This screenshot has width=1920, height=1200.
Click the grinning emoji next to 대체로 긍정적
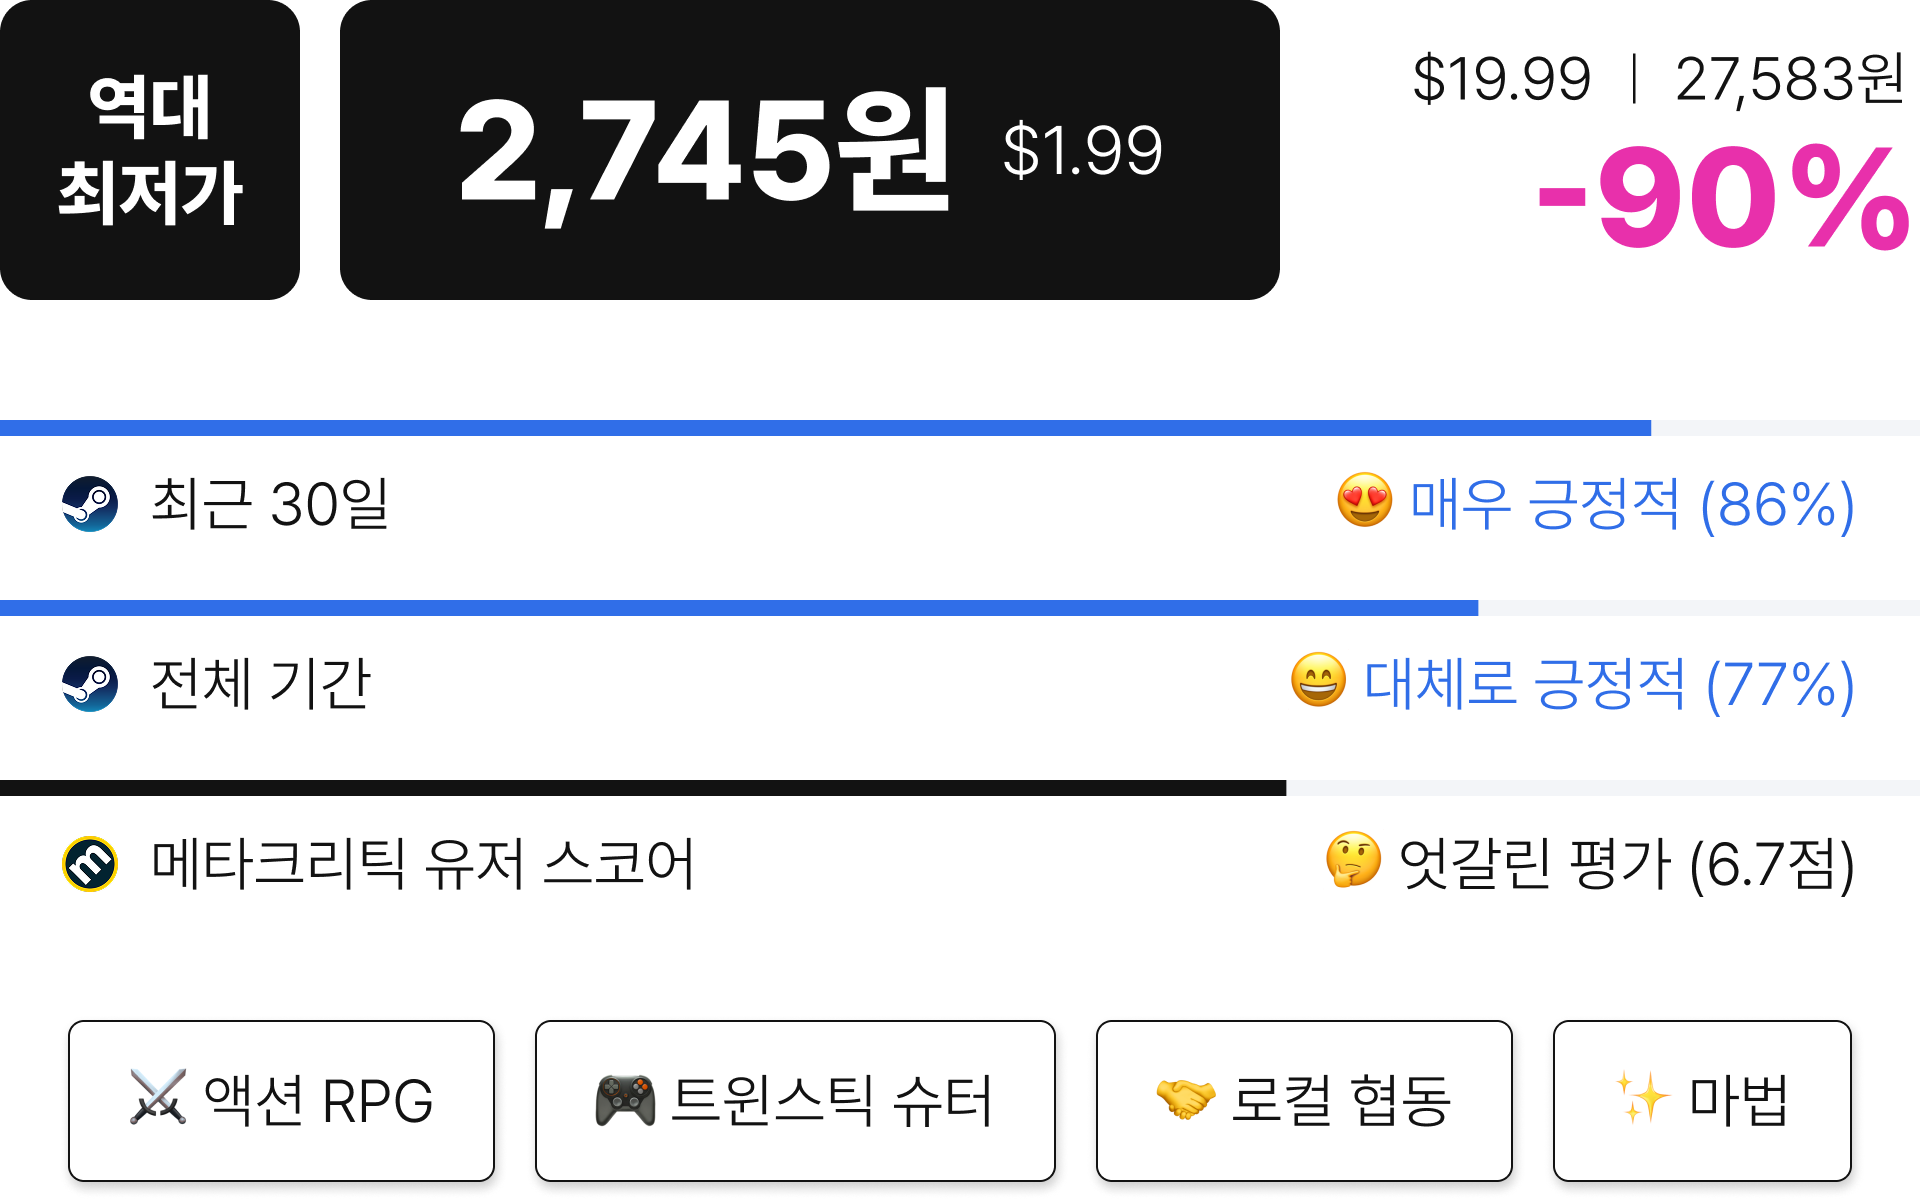pyautogui.click(x=1319, y=680)
